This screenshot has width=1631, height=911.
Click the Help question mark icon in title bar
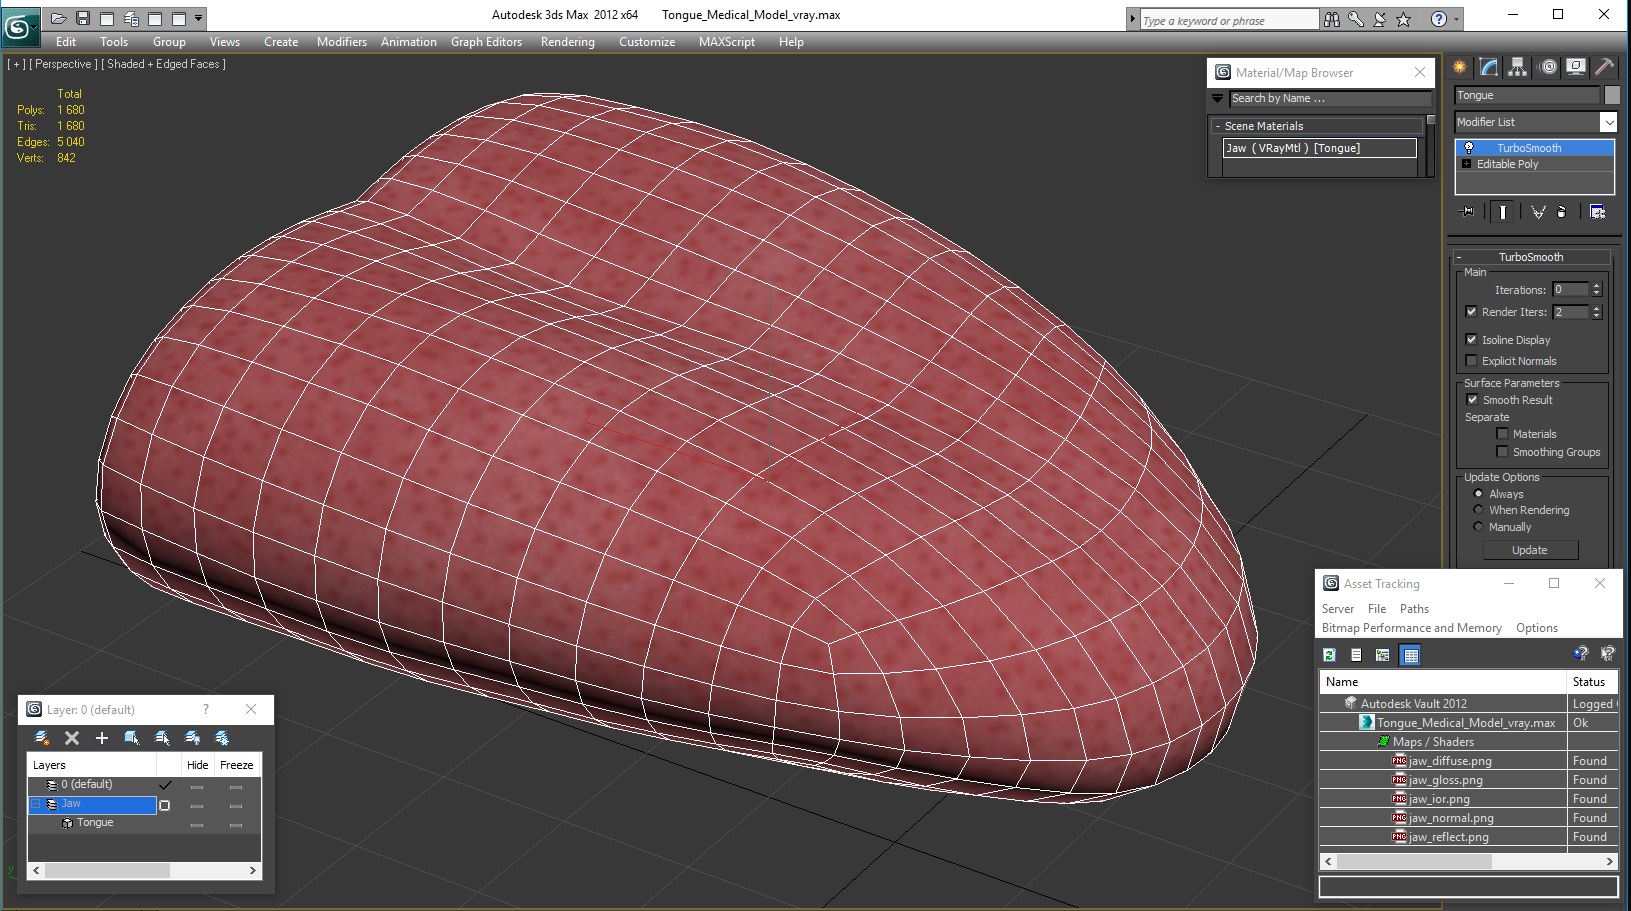[1438, 19]
